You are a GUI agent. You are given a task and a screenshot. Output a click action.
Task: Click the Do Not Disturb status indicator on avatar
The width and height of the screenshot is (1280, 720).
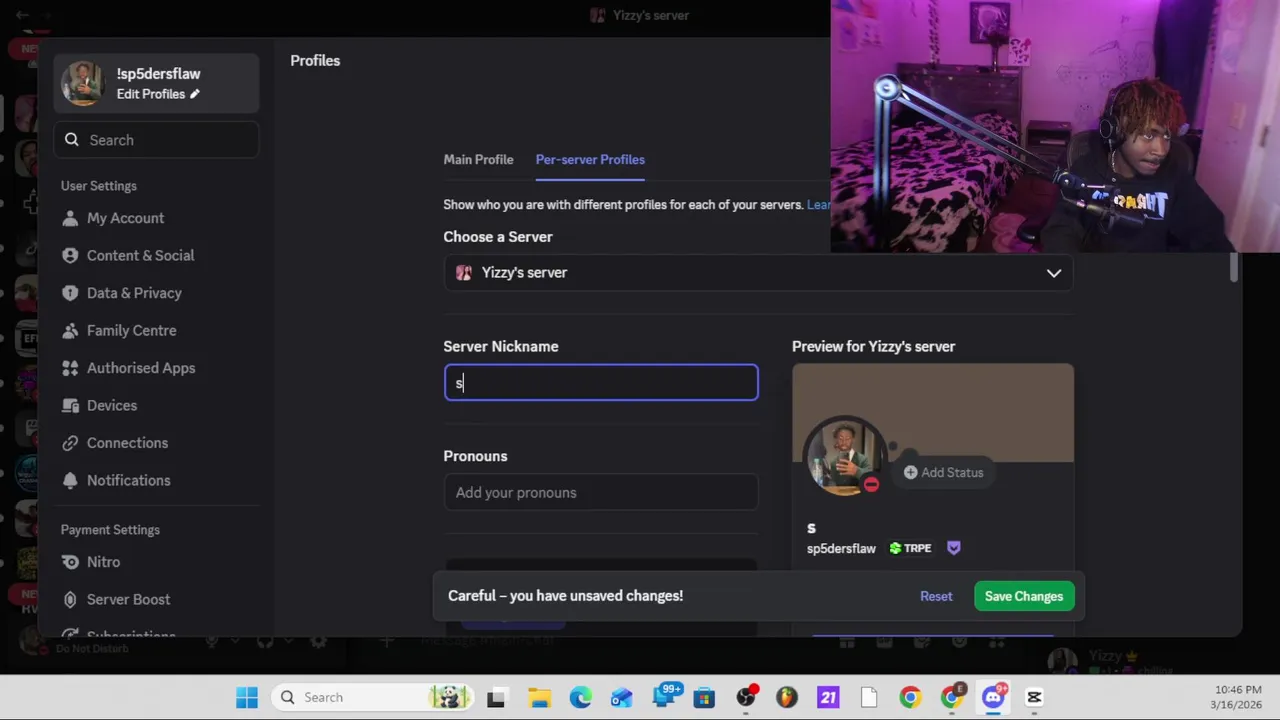[871, 485]
